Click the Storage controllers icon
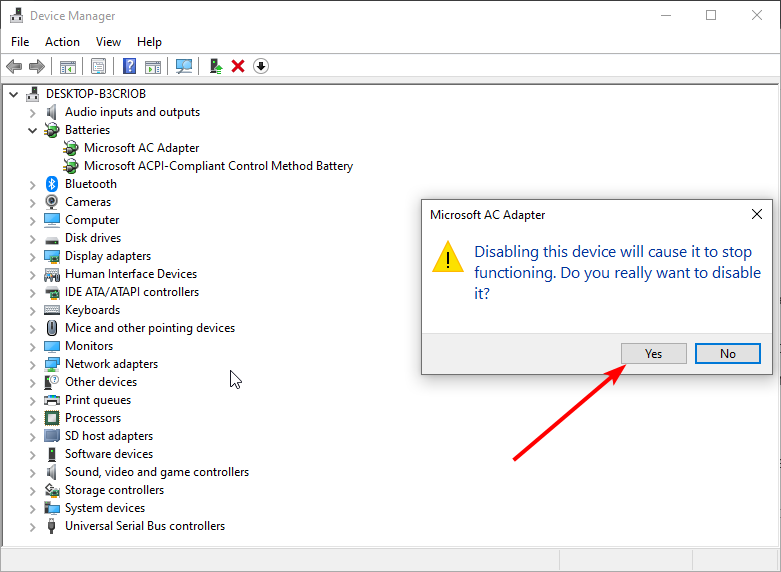The height and width of the screenshot is (572, 781). [x=52, y=490]
